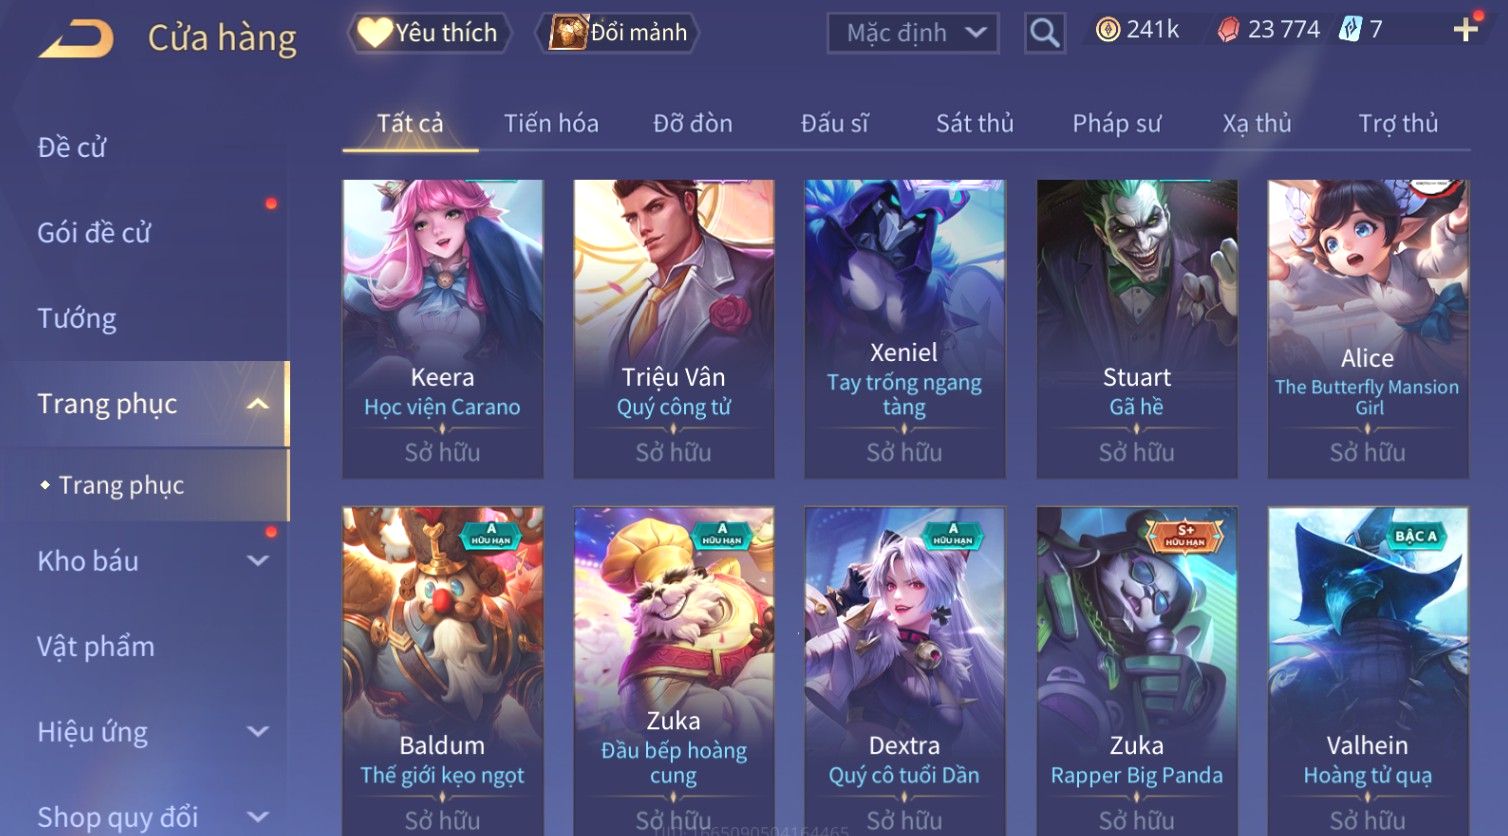
Task: Tap the blue voucher ticket icon
Action: (1350, 29)
